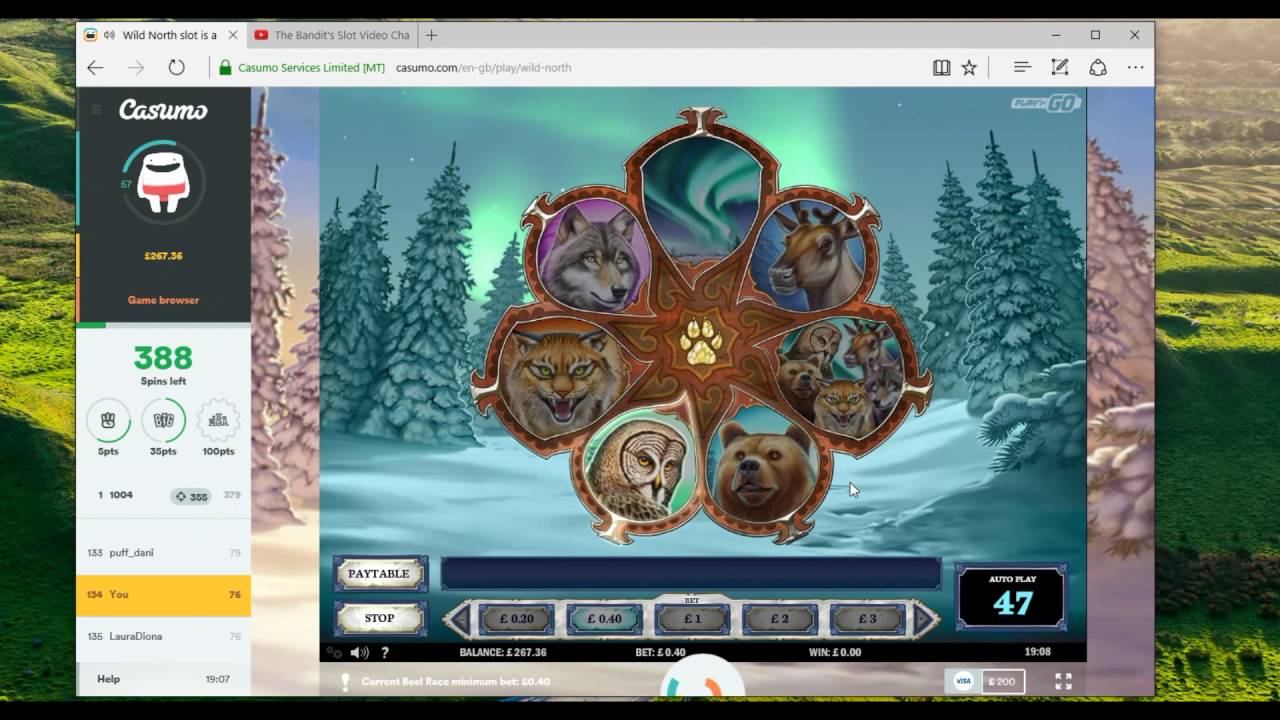Open a new browser tab

(x=432, y=35)
